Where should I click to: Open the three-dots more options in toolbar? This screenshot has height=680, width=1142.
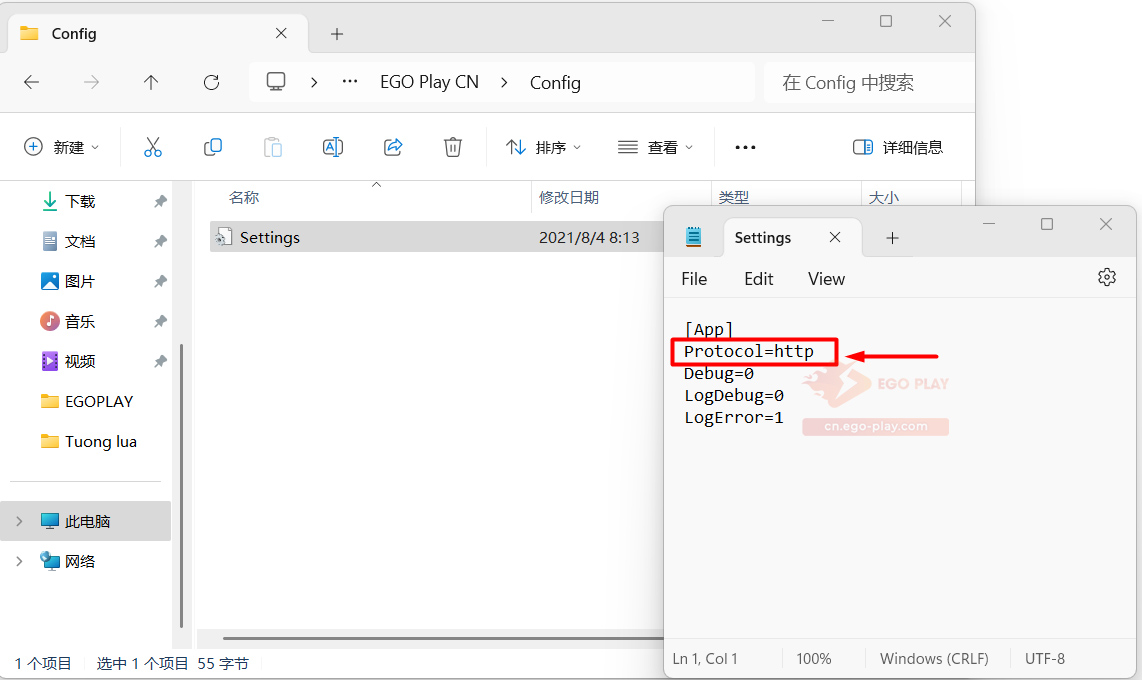[745, 147]
